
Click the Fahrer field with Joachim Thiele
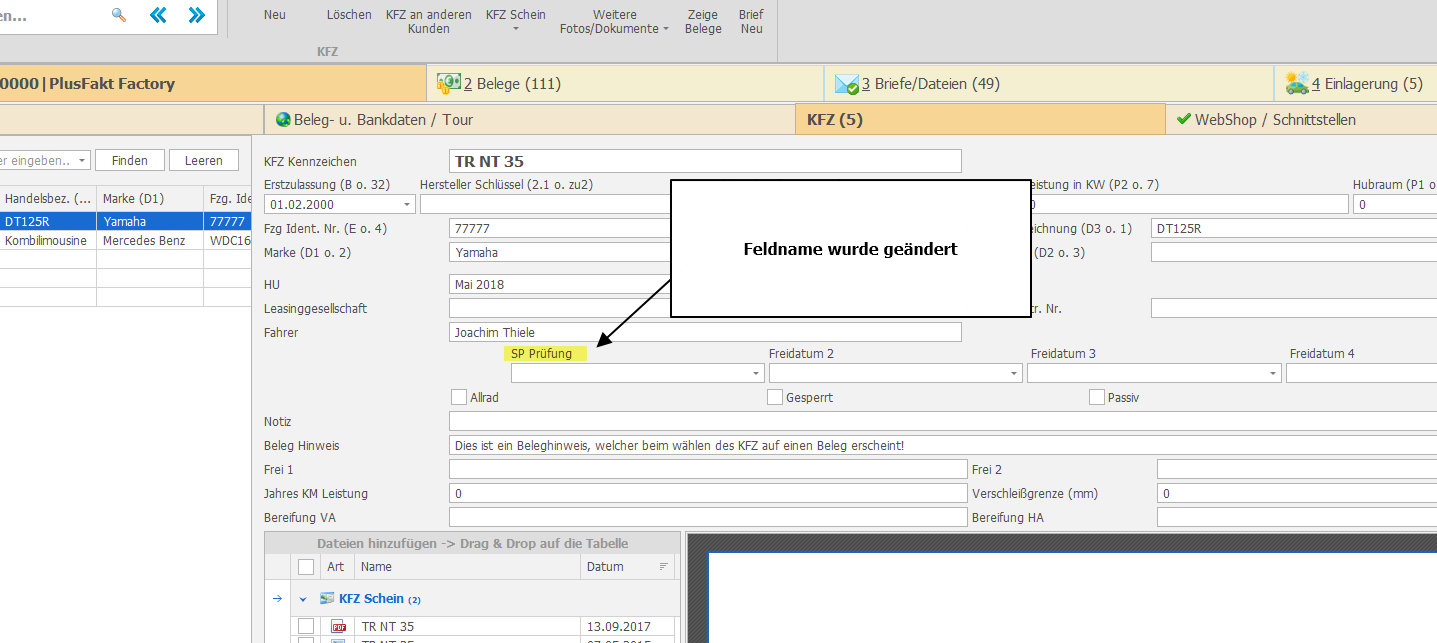705,332
